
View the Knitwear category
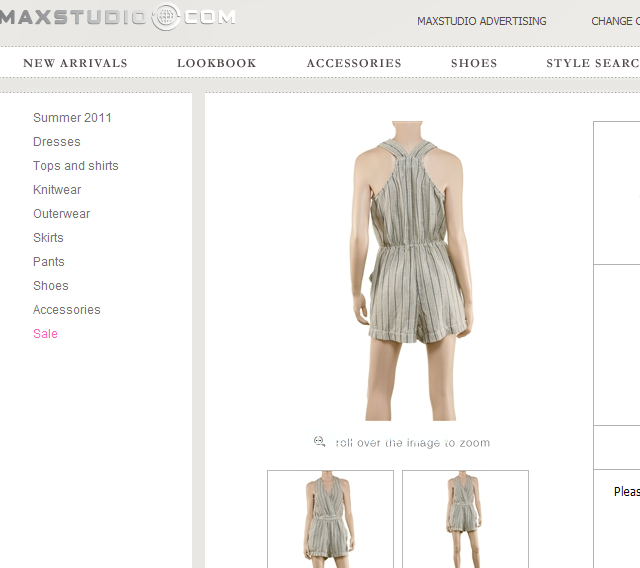[x=57, y=190]
